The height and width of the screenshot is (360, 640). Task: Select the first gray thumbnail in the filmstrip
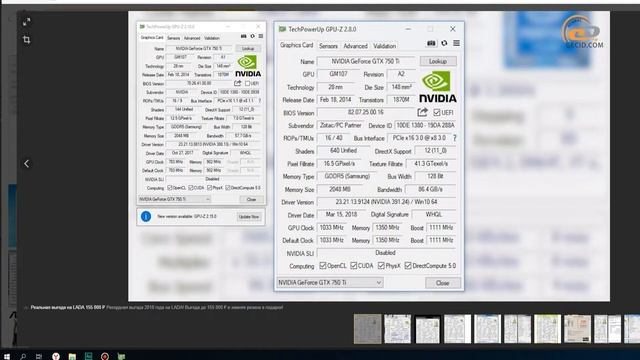368,329
